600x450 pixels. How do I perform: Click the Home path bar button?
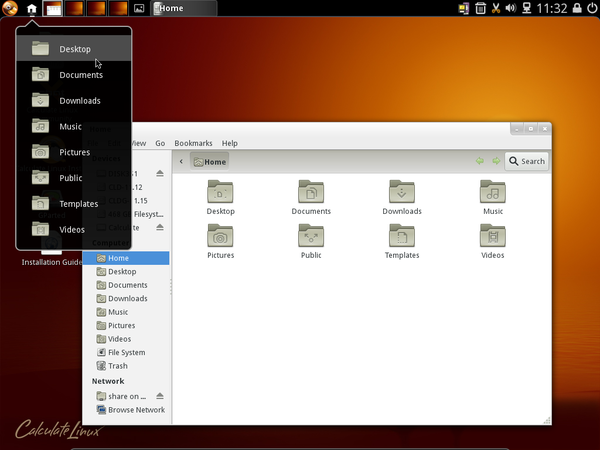tap(210, 162)
